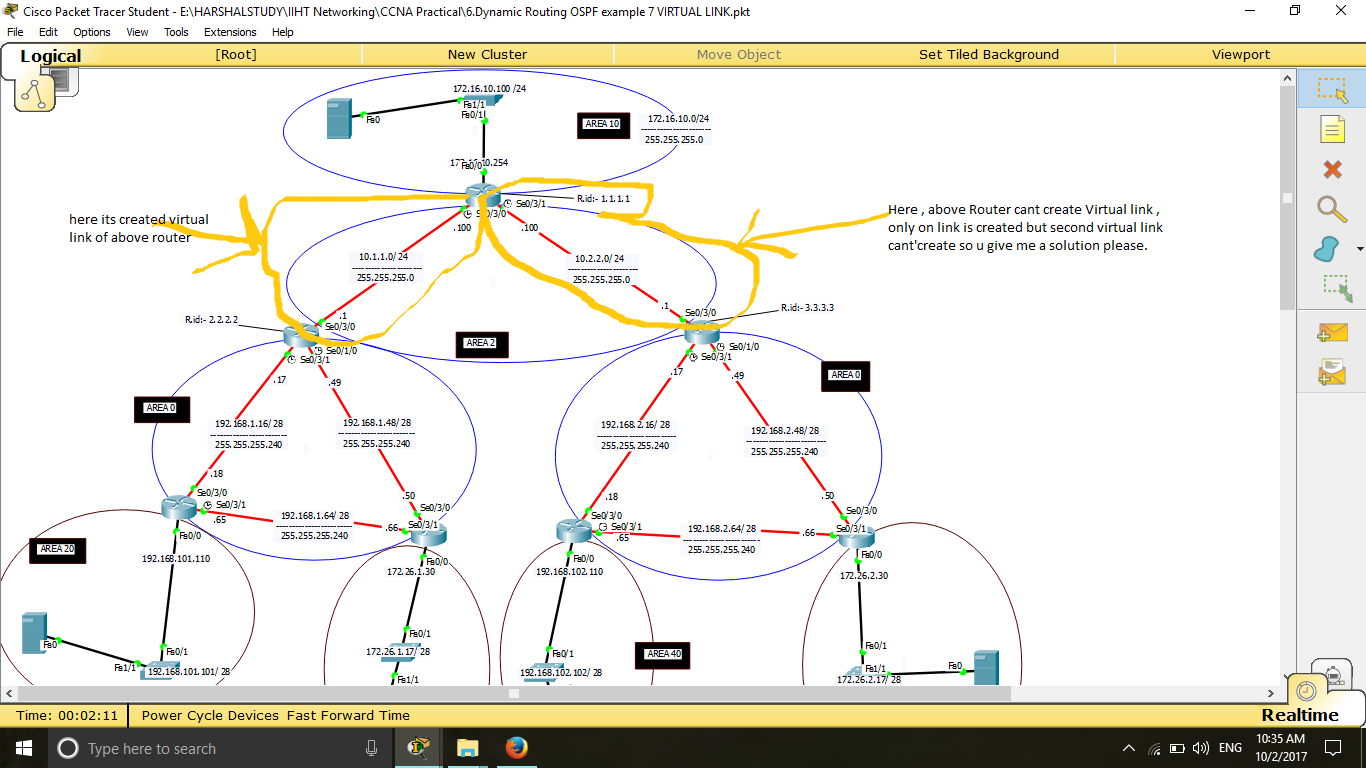Click the Set Tiled Background button
The height and width of the screenshot is (768, 1366).
click(x=989, y=54)
